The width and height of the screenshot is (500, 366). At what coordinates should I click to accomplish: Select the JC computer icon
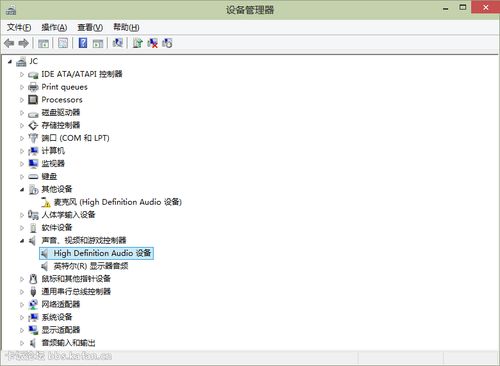[x=21, y=61]
